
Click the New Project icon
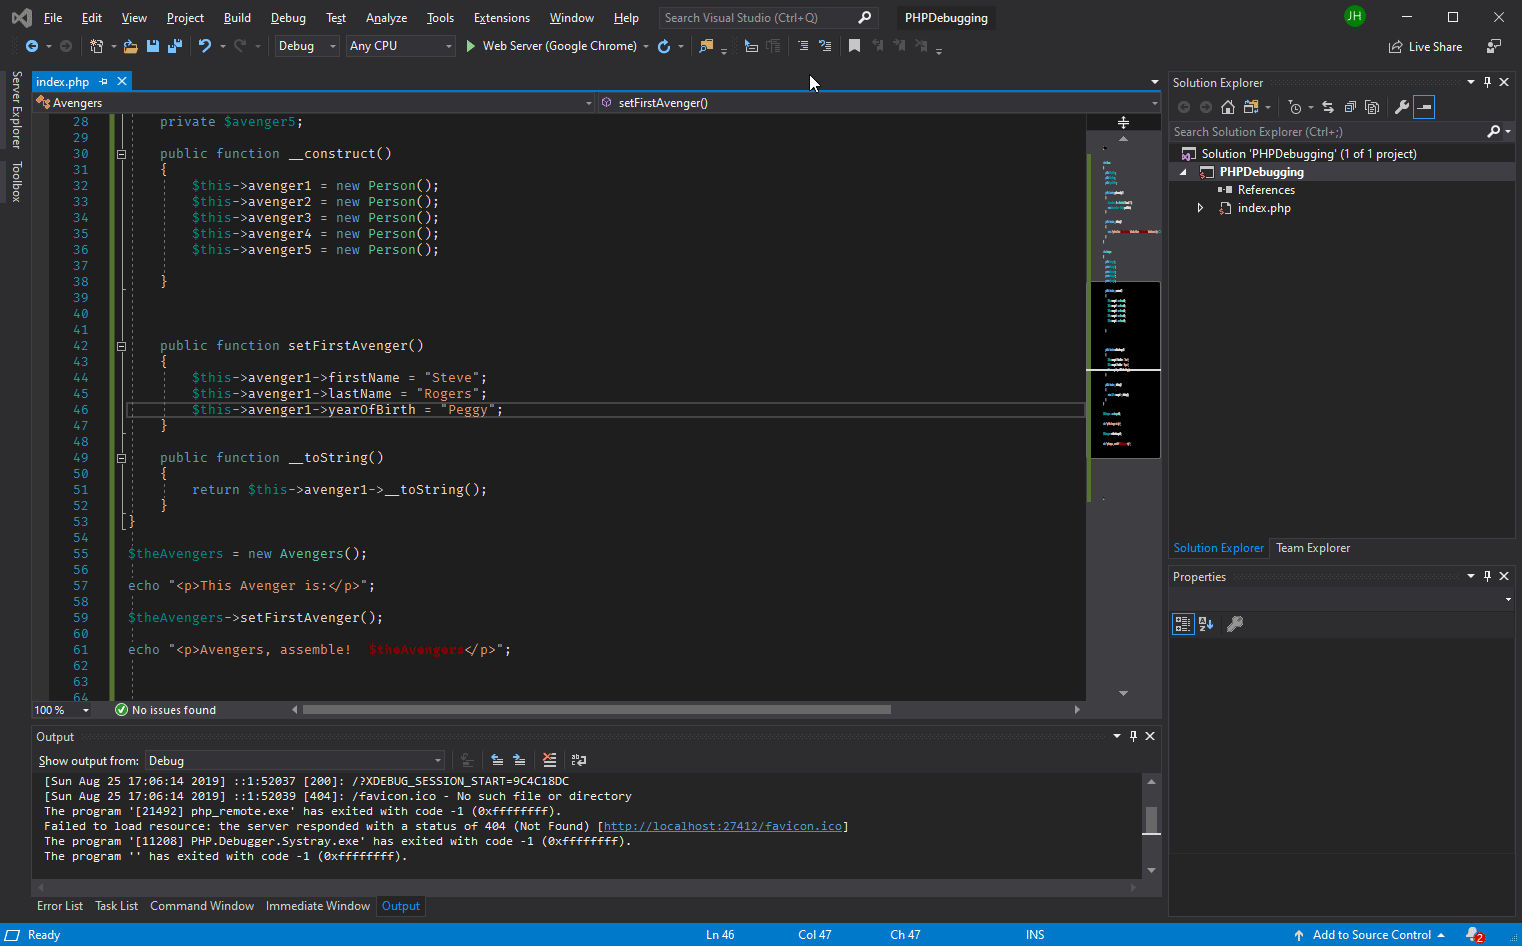pyautogui.click(x=97, y=46)
